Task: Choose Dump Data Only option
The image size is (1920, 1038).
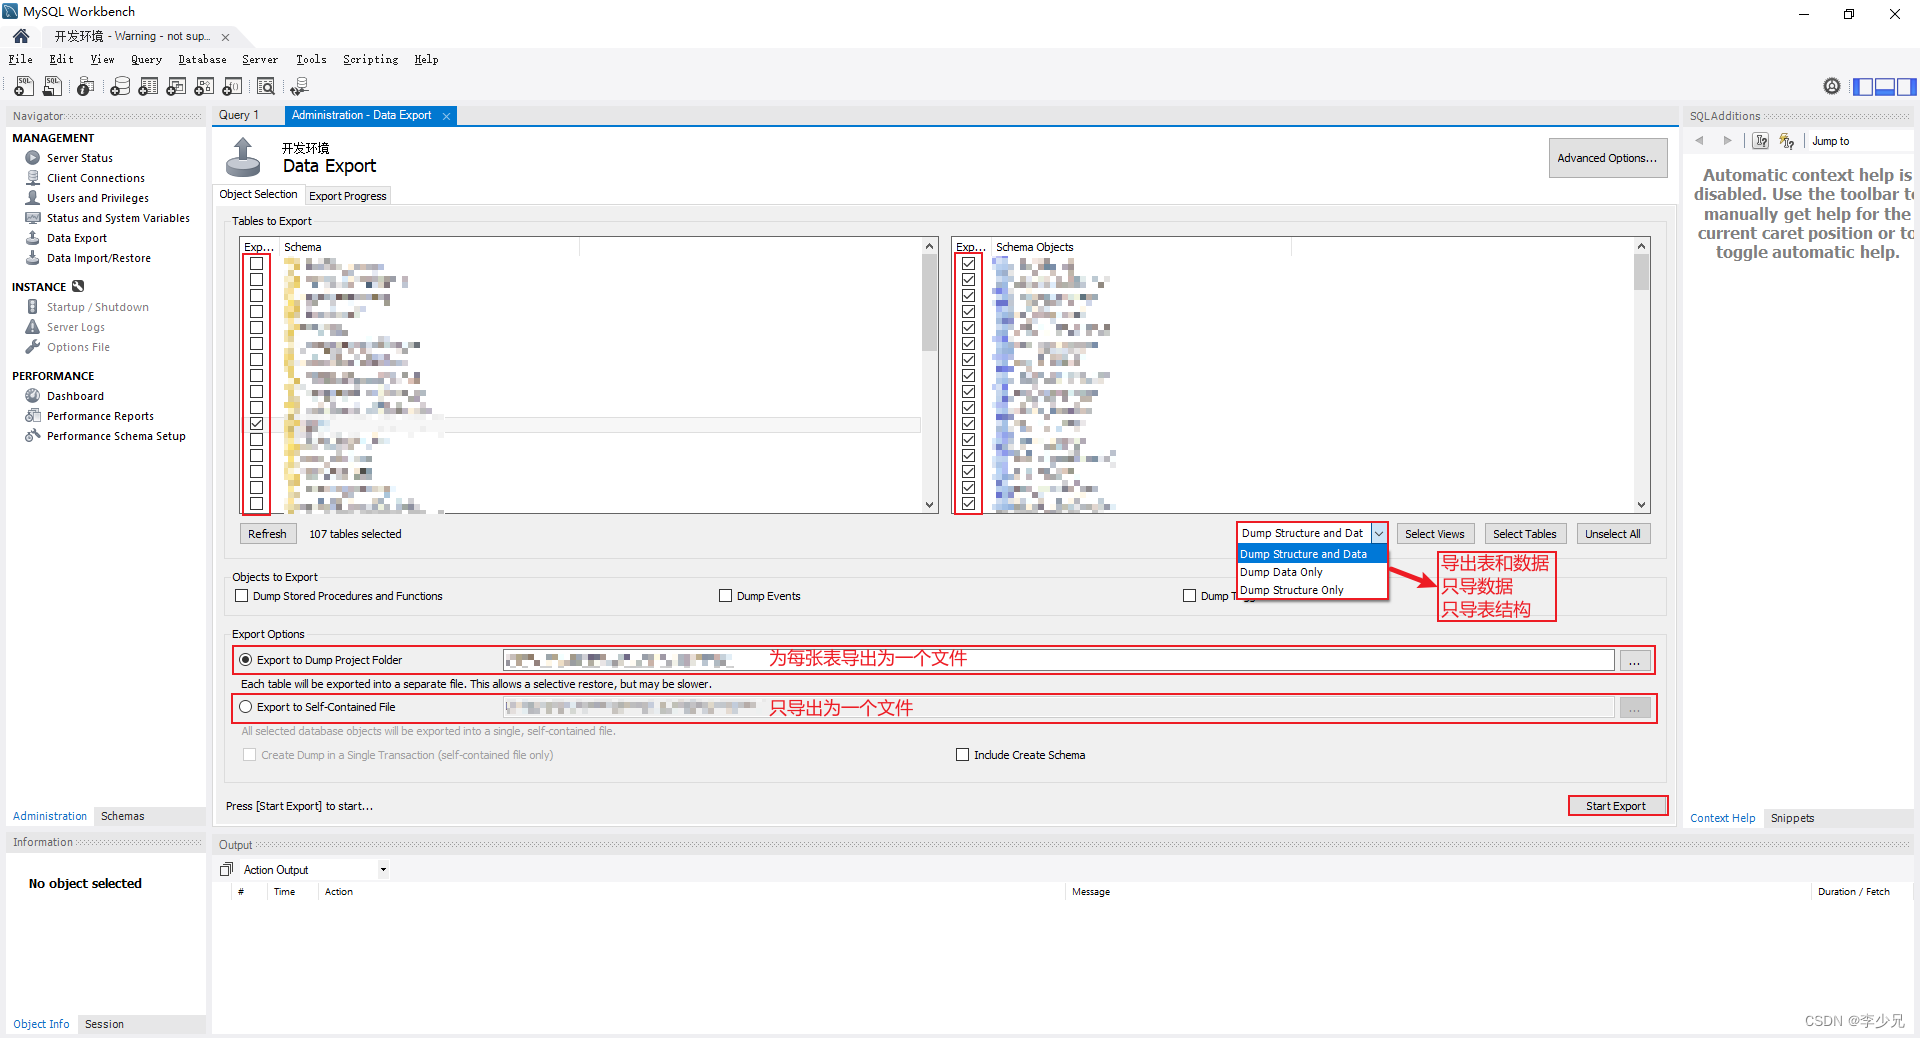Action: point(1312,572)
